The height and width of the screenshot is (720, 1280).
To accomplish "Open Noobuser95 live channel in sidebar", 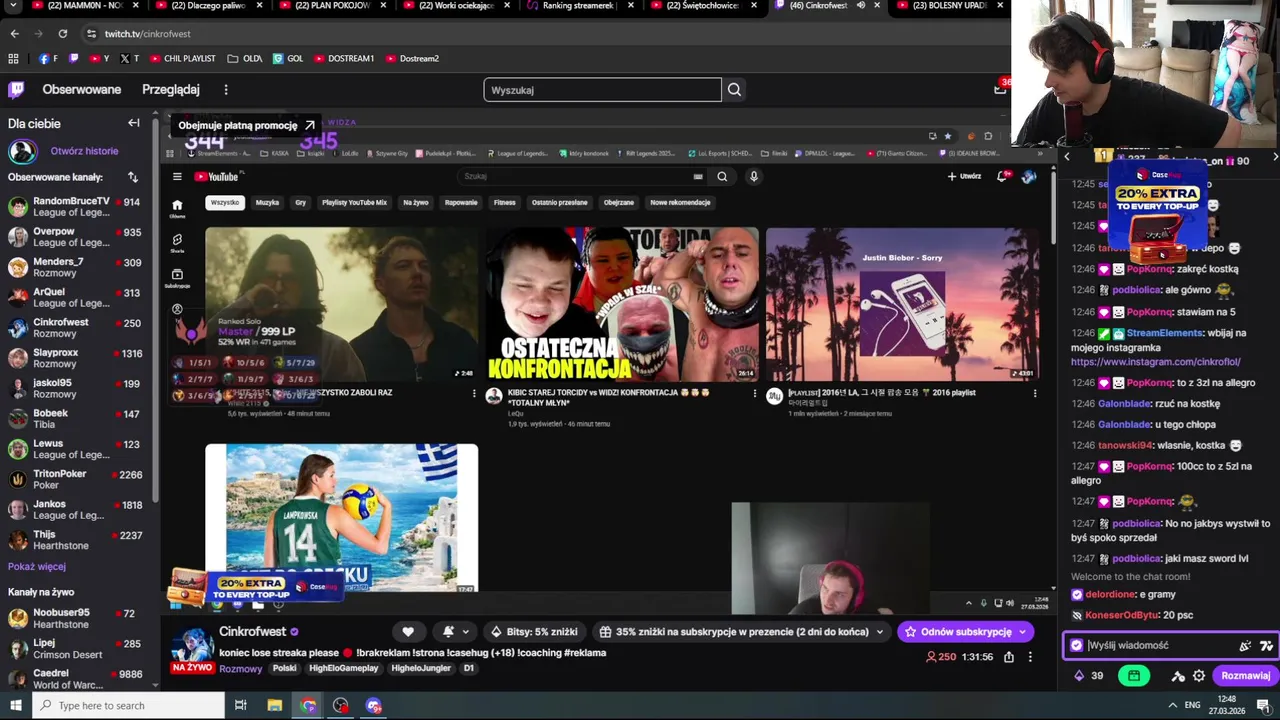I will 75,618.
